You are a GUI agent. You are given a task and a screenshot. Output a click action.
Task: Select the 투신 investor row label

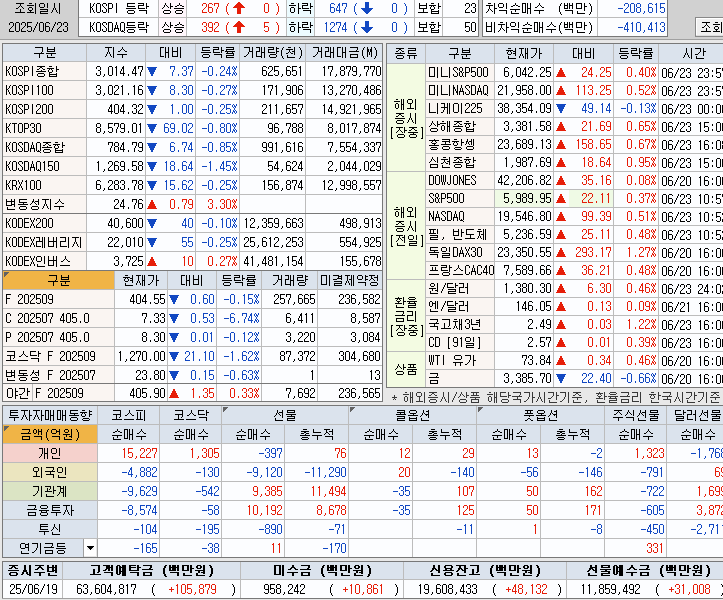tap(50, 529)
